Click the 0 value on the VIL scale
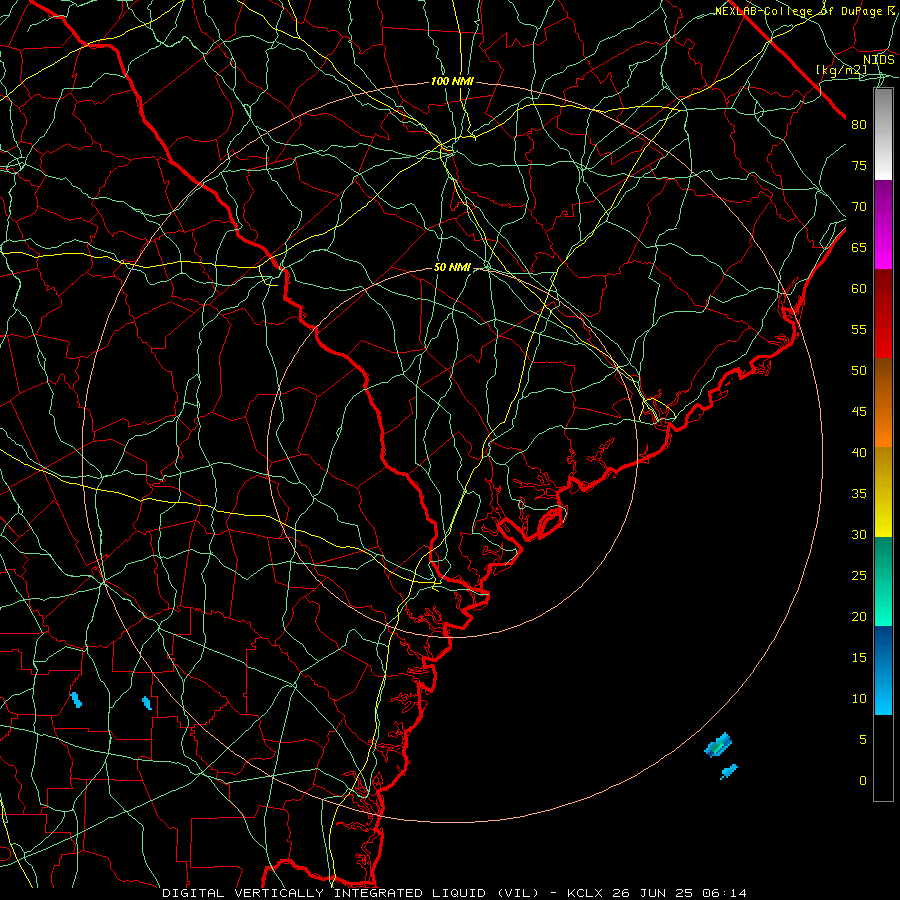Image resolution: width=900 pixels, height=900 pixels. coord(863,781)
